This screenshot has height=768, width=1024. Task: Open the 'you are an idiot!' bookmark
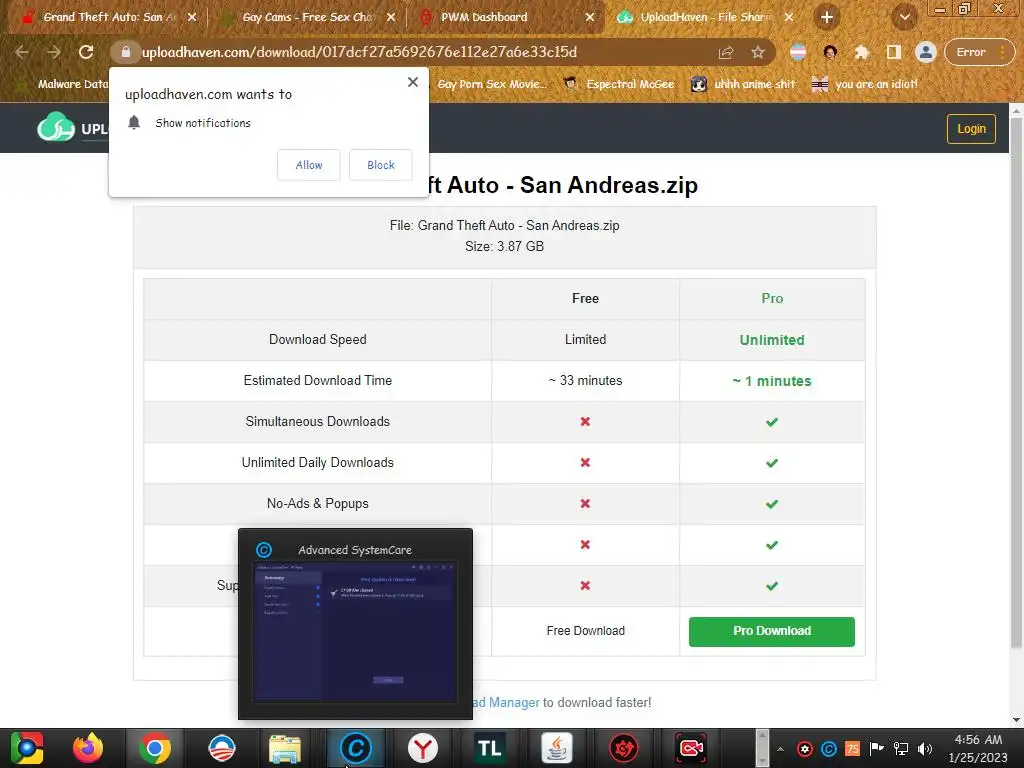(864, 84)
